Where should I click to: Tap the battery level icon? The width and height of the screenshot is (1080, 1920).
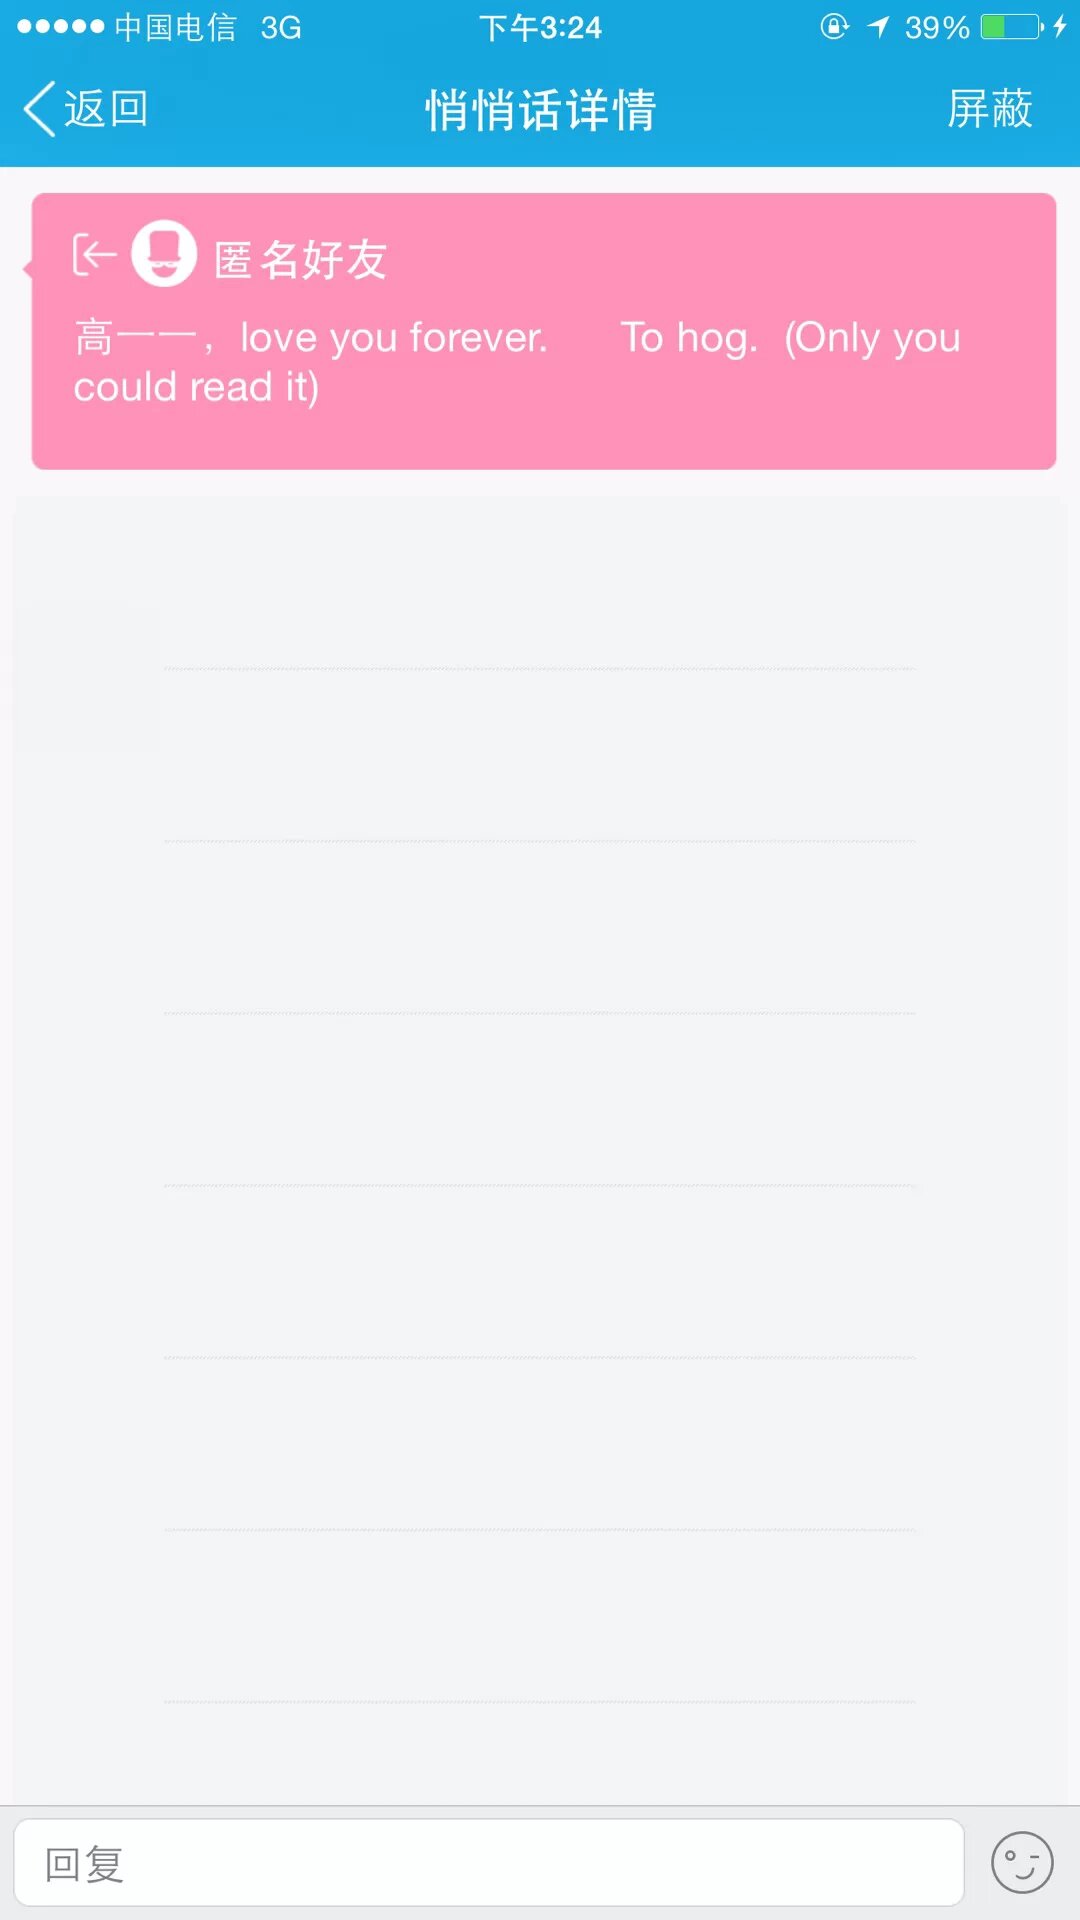(1011, 27)
